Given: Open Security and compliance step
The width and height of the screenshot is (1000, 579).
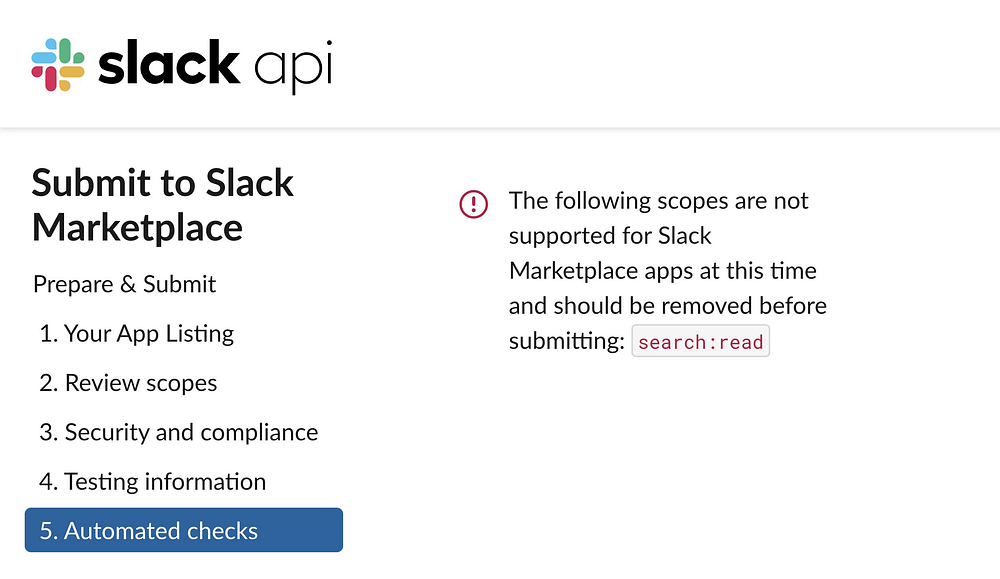Looking at the screenshot, I should click(179, 432).
